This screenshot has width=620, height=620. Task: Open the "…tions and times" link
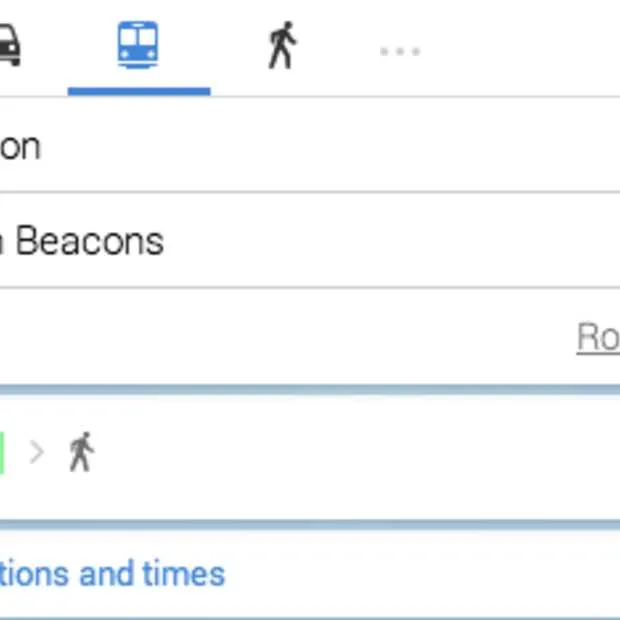pos(112,574)
